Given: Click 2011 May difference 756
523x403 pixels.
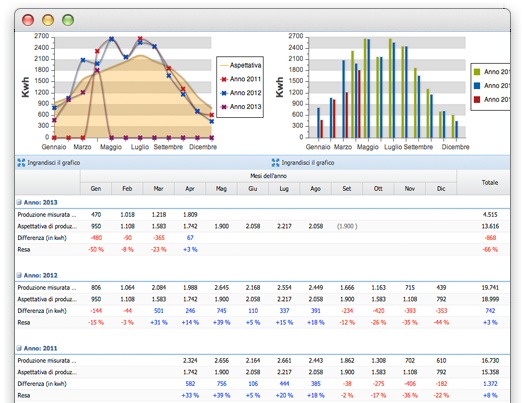Looking at the screenshot, I should pos(221,384).
